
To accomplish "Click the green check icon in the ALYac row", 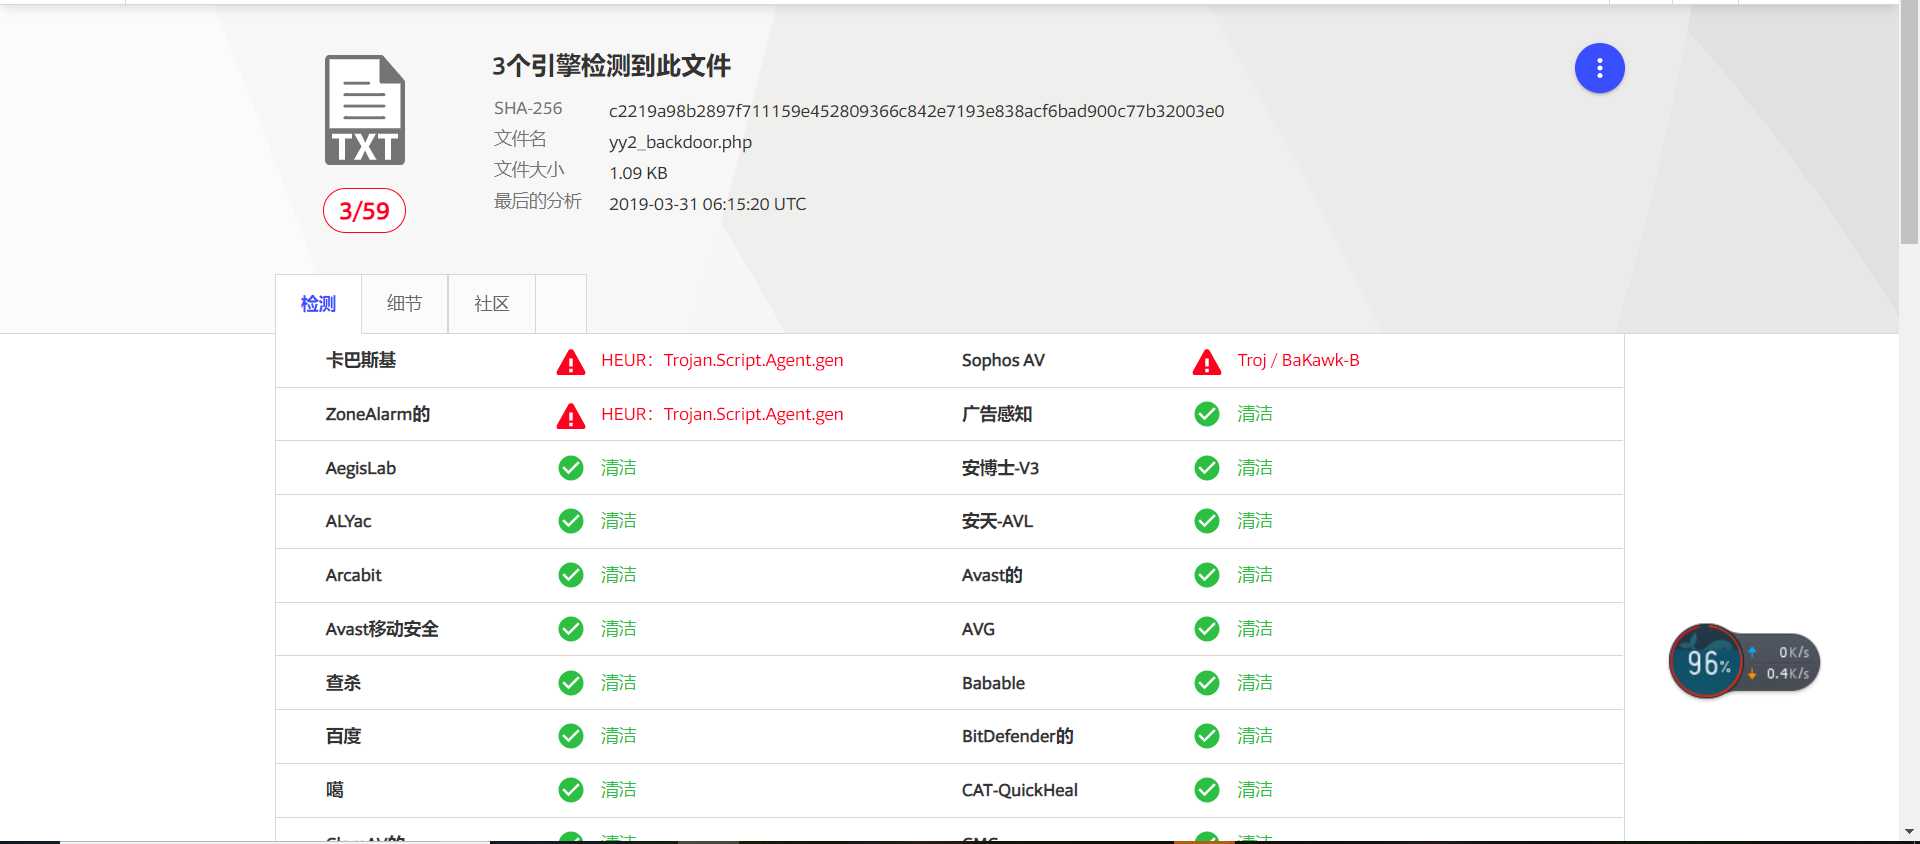I will 571,521.
